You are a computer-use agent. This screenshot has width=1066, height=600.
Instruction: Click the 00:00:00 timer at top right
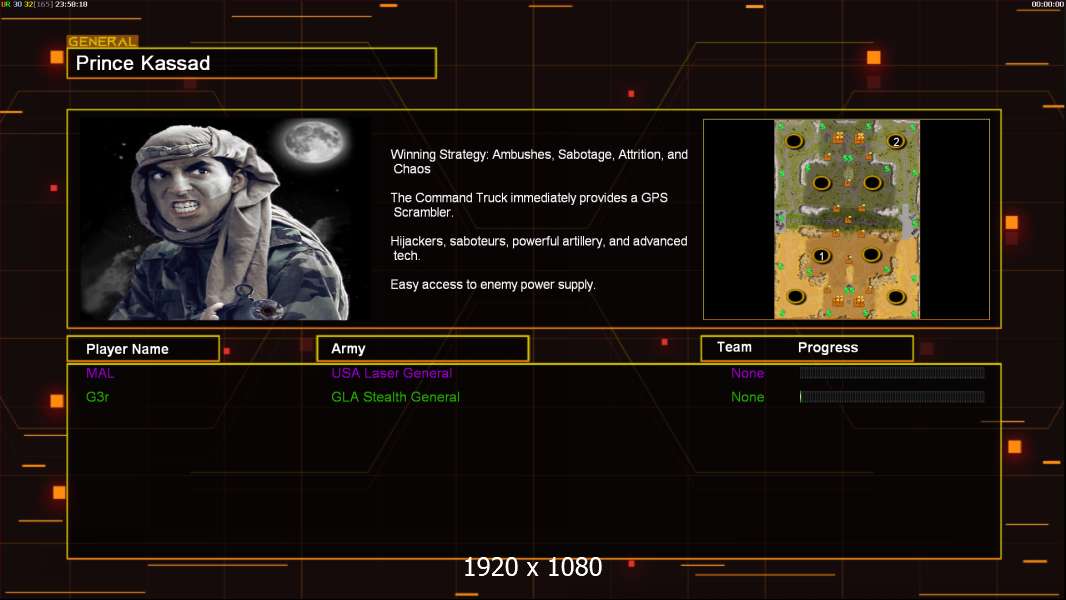pyautogui.click(x=1048, y=4)
